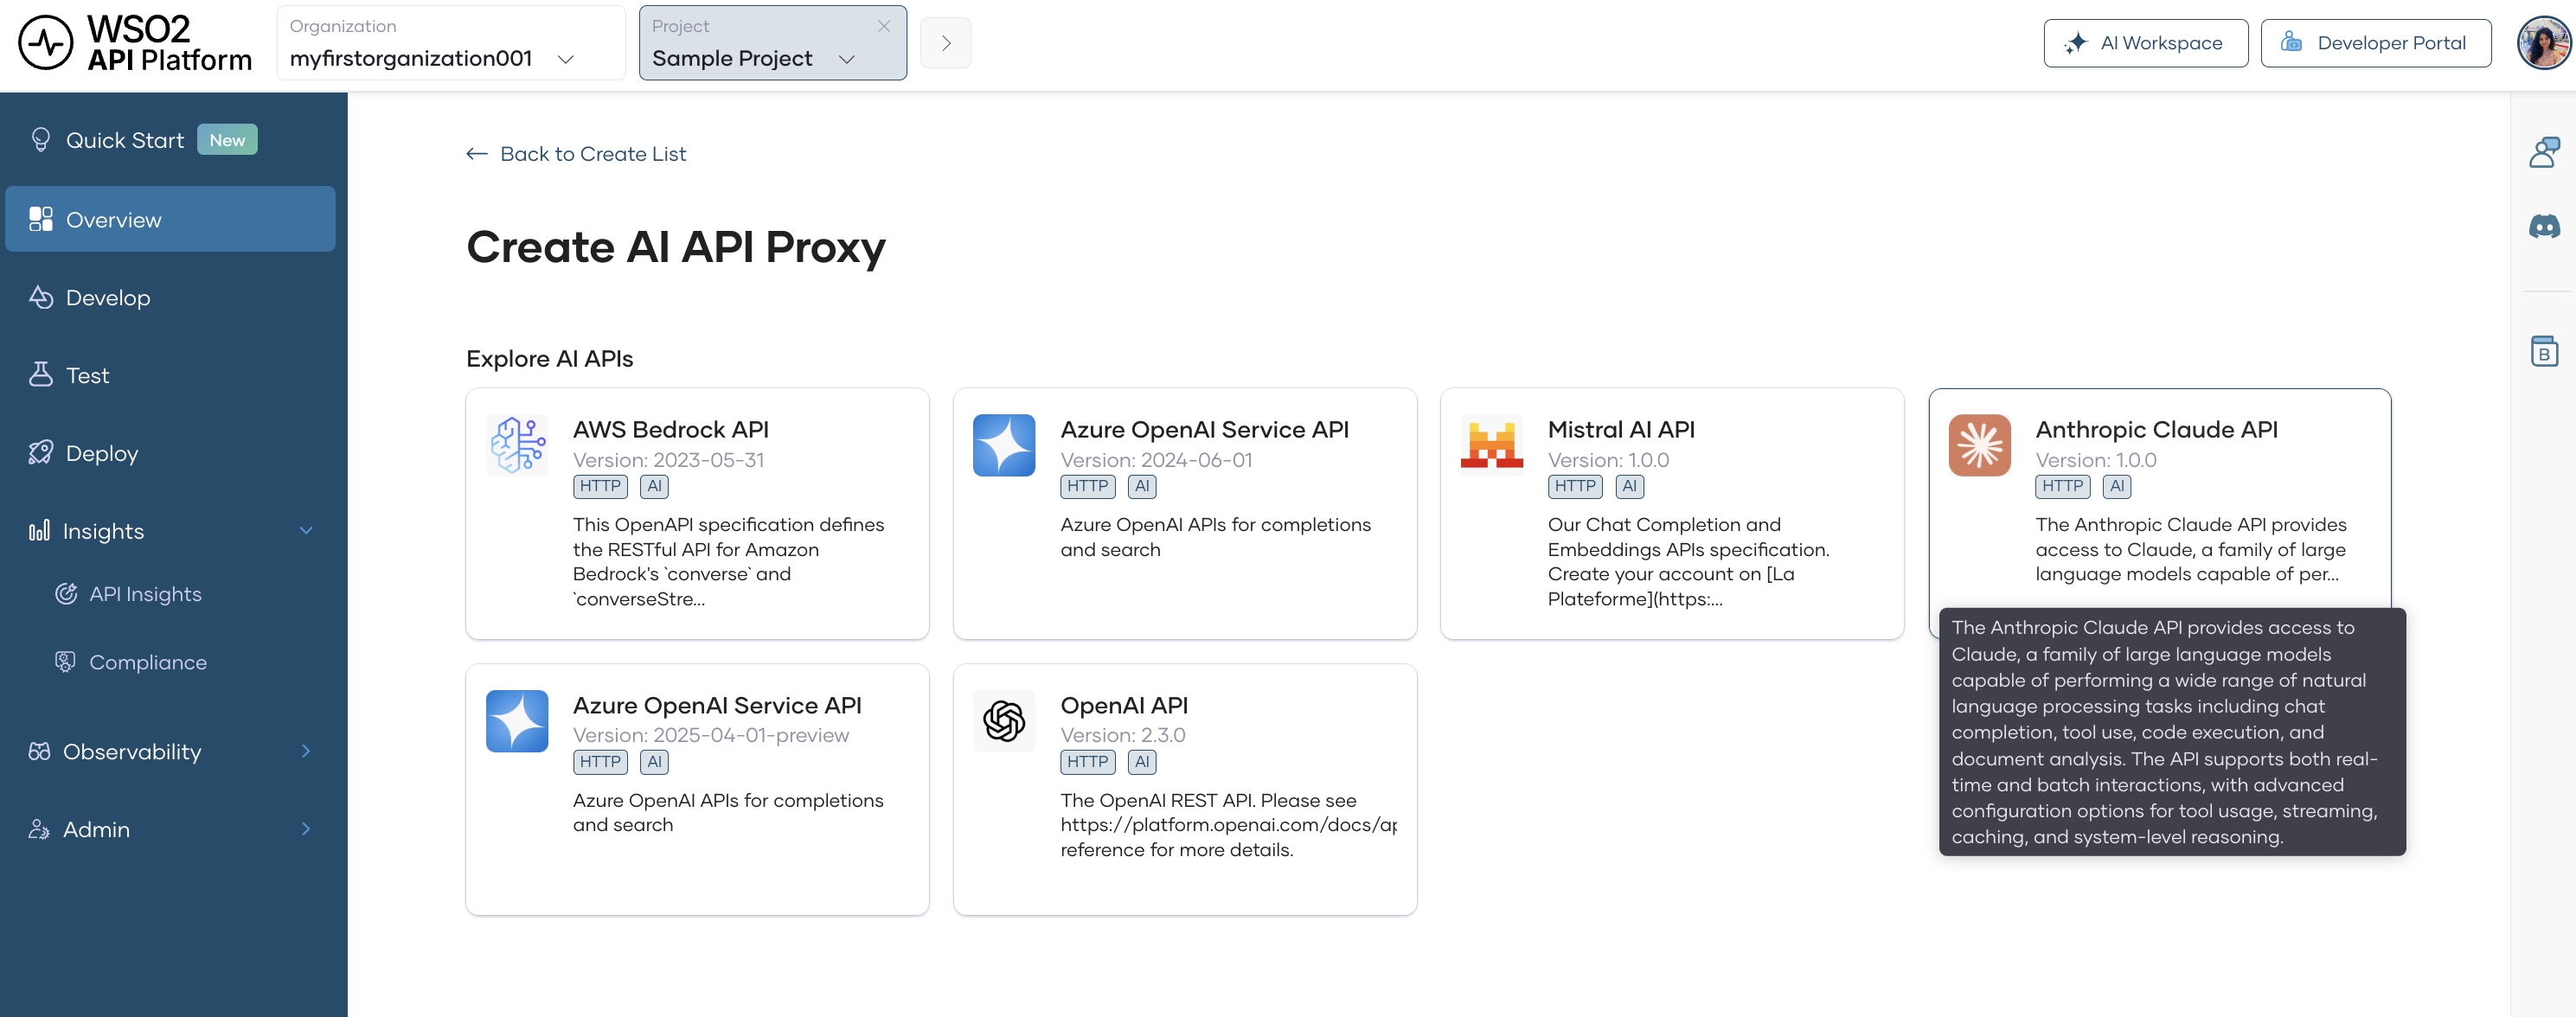
Task: Open the support chat icon in right rail
Action: (2544, 152)
